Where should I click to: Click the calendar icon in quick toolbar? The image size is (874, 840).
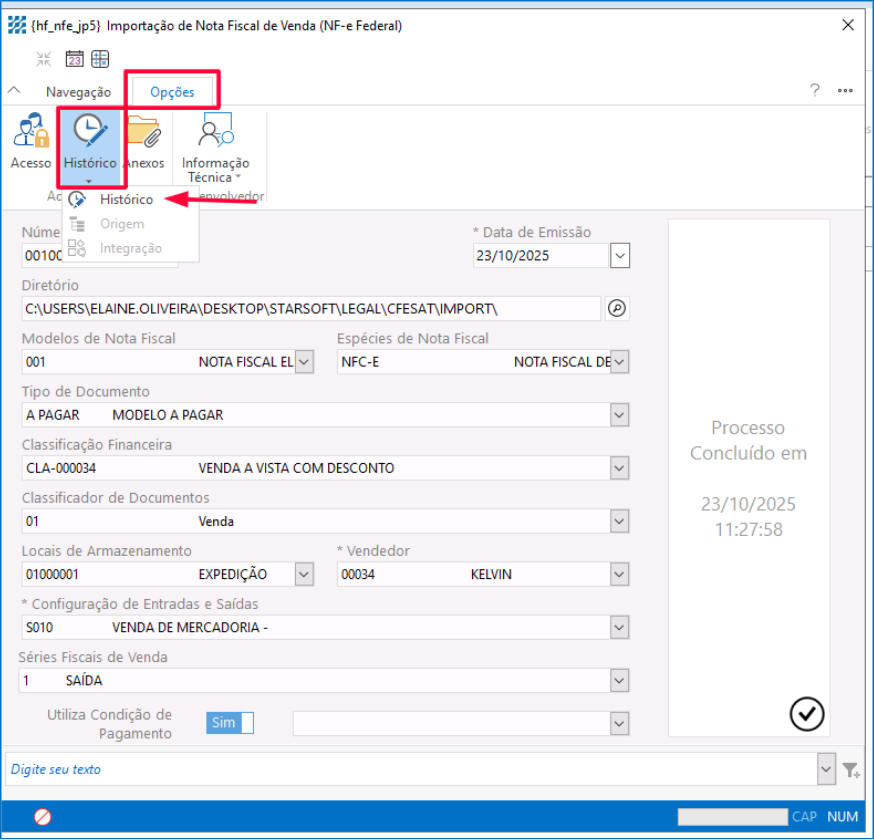pyautogui.click(x=74, y=58)
